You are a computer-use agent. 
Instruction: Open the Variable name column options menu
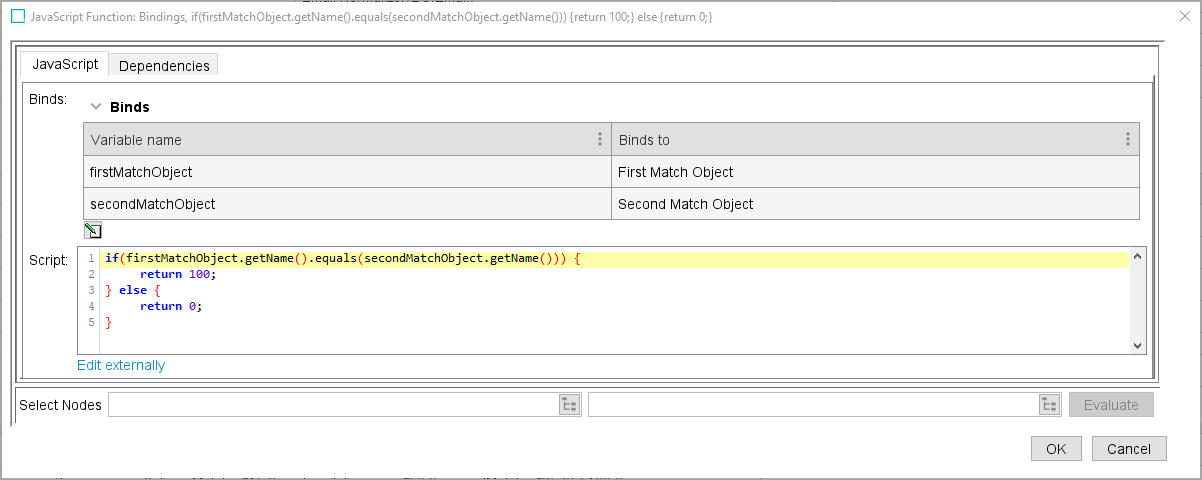(600, 140)
